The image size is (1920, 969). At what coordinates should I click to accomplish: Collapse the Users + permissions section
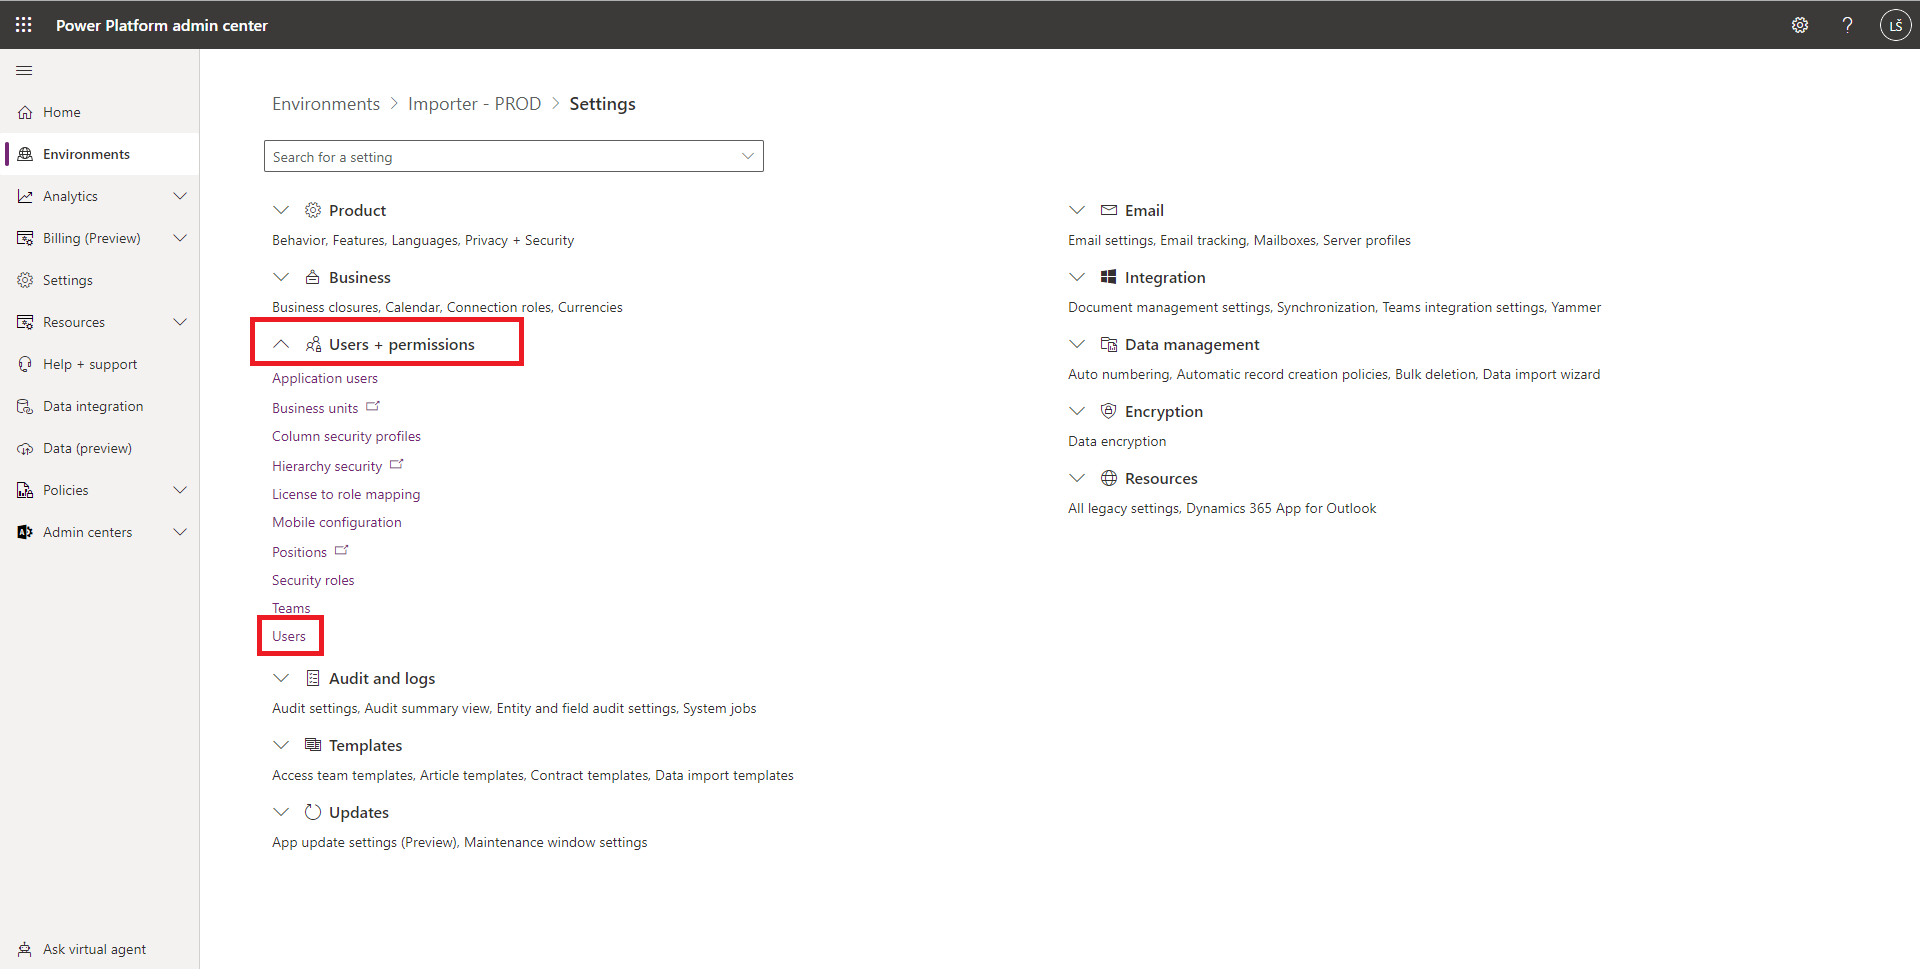(x=281, y=344)
